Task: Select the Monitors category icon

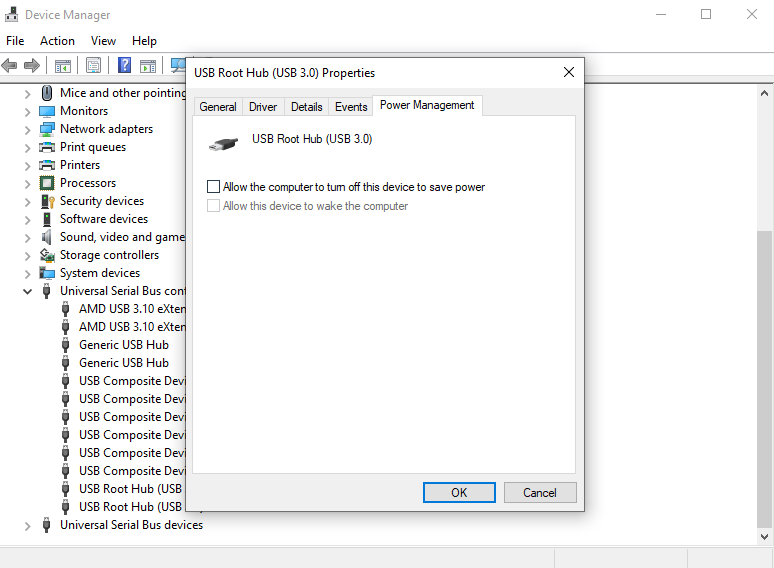Action: click(x=47, y=111)
